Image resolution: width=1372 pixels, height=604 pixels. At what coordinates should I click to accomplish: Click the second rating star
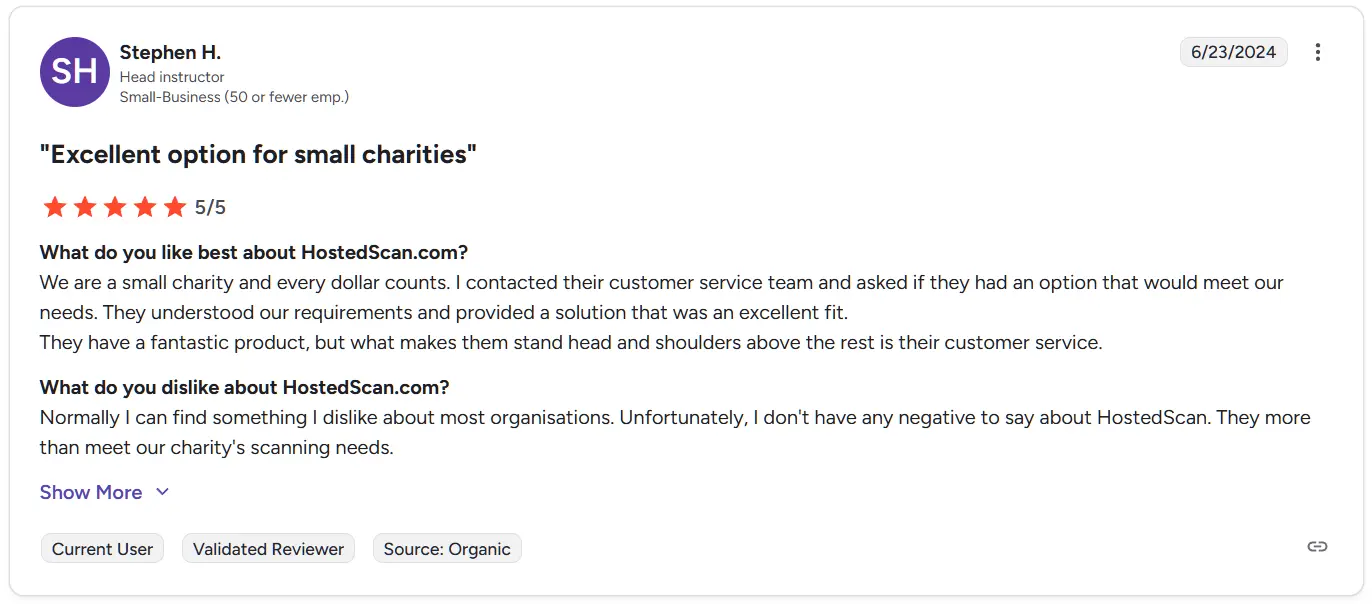click(x=85, y=207)
